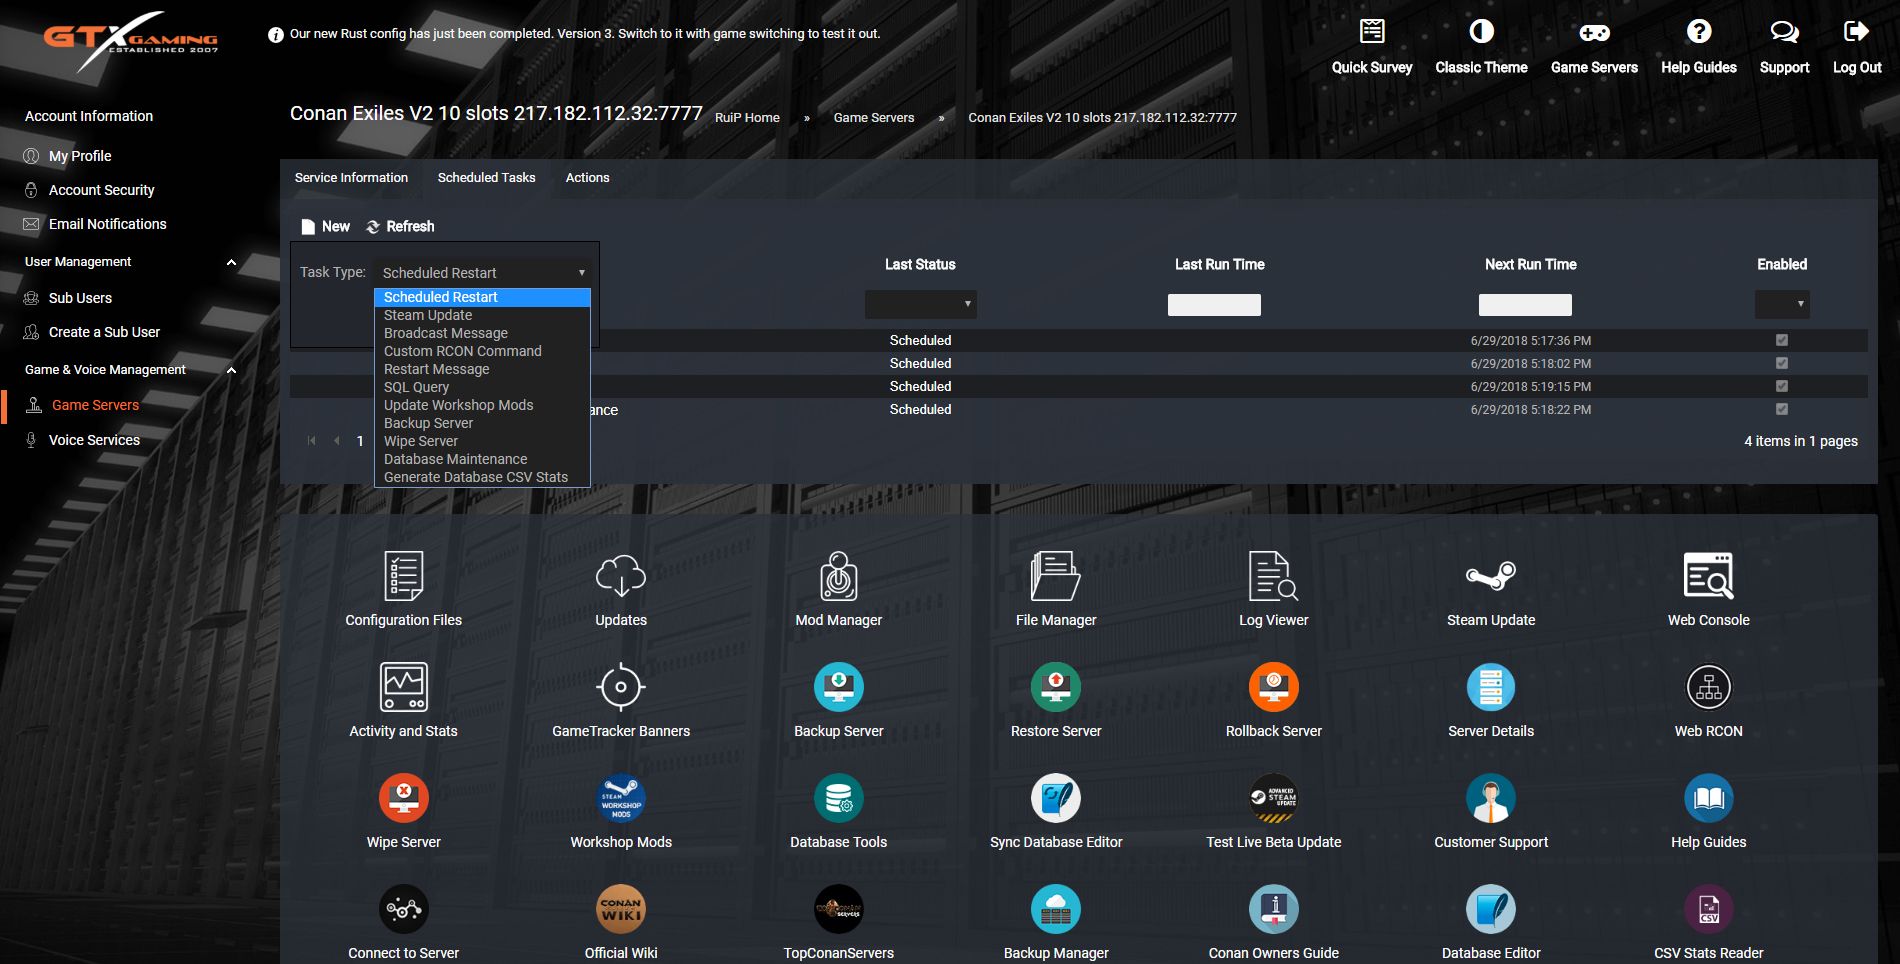Open the Updates cloud icon
This screenshot has height=964, width=1900.
click(x=621, y=576)
